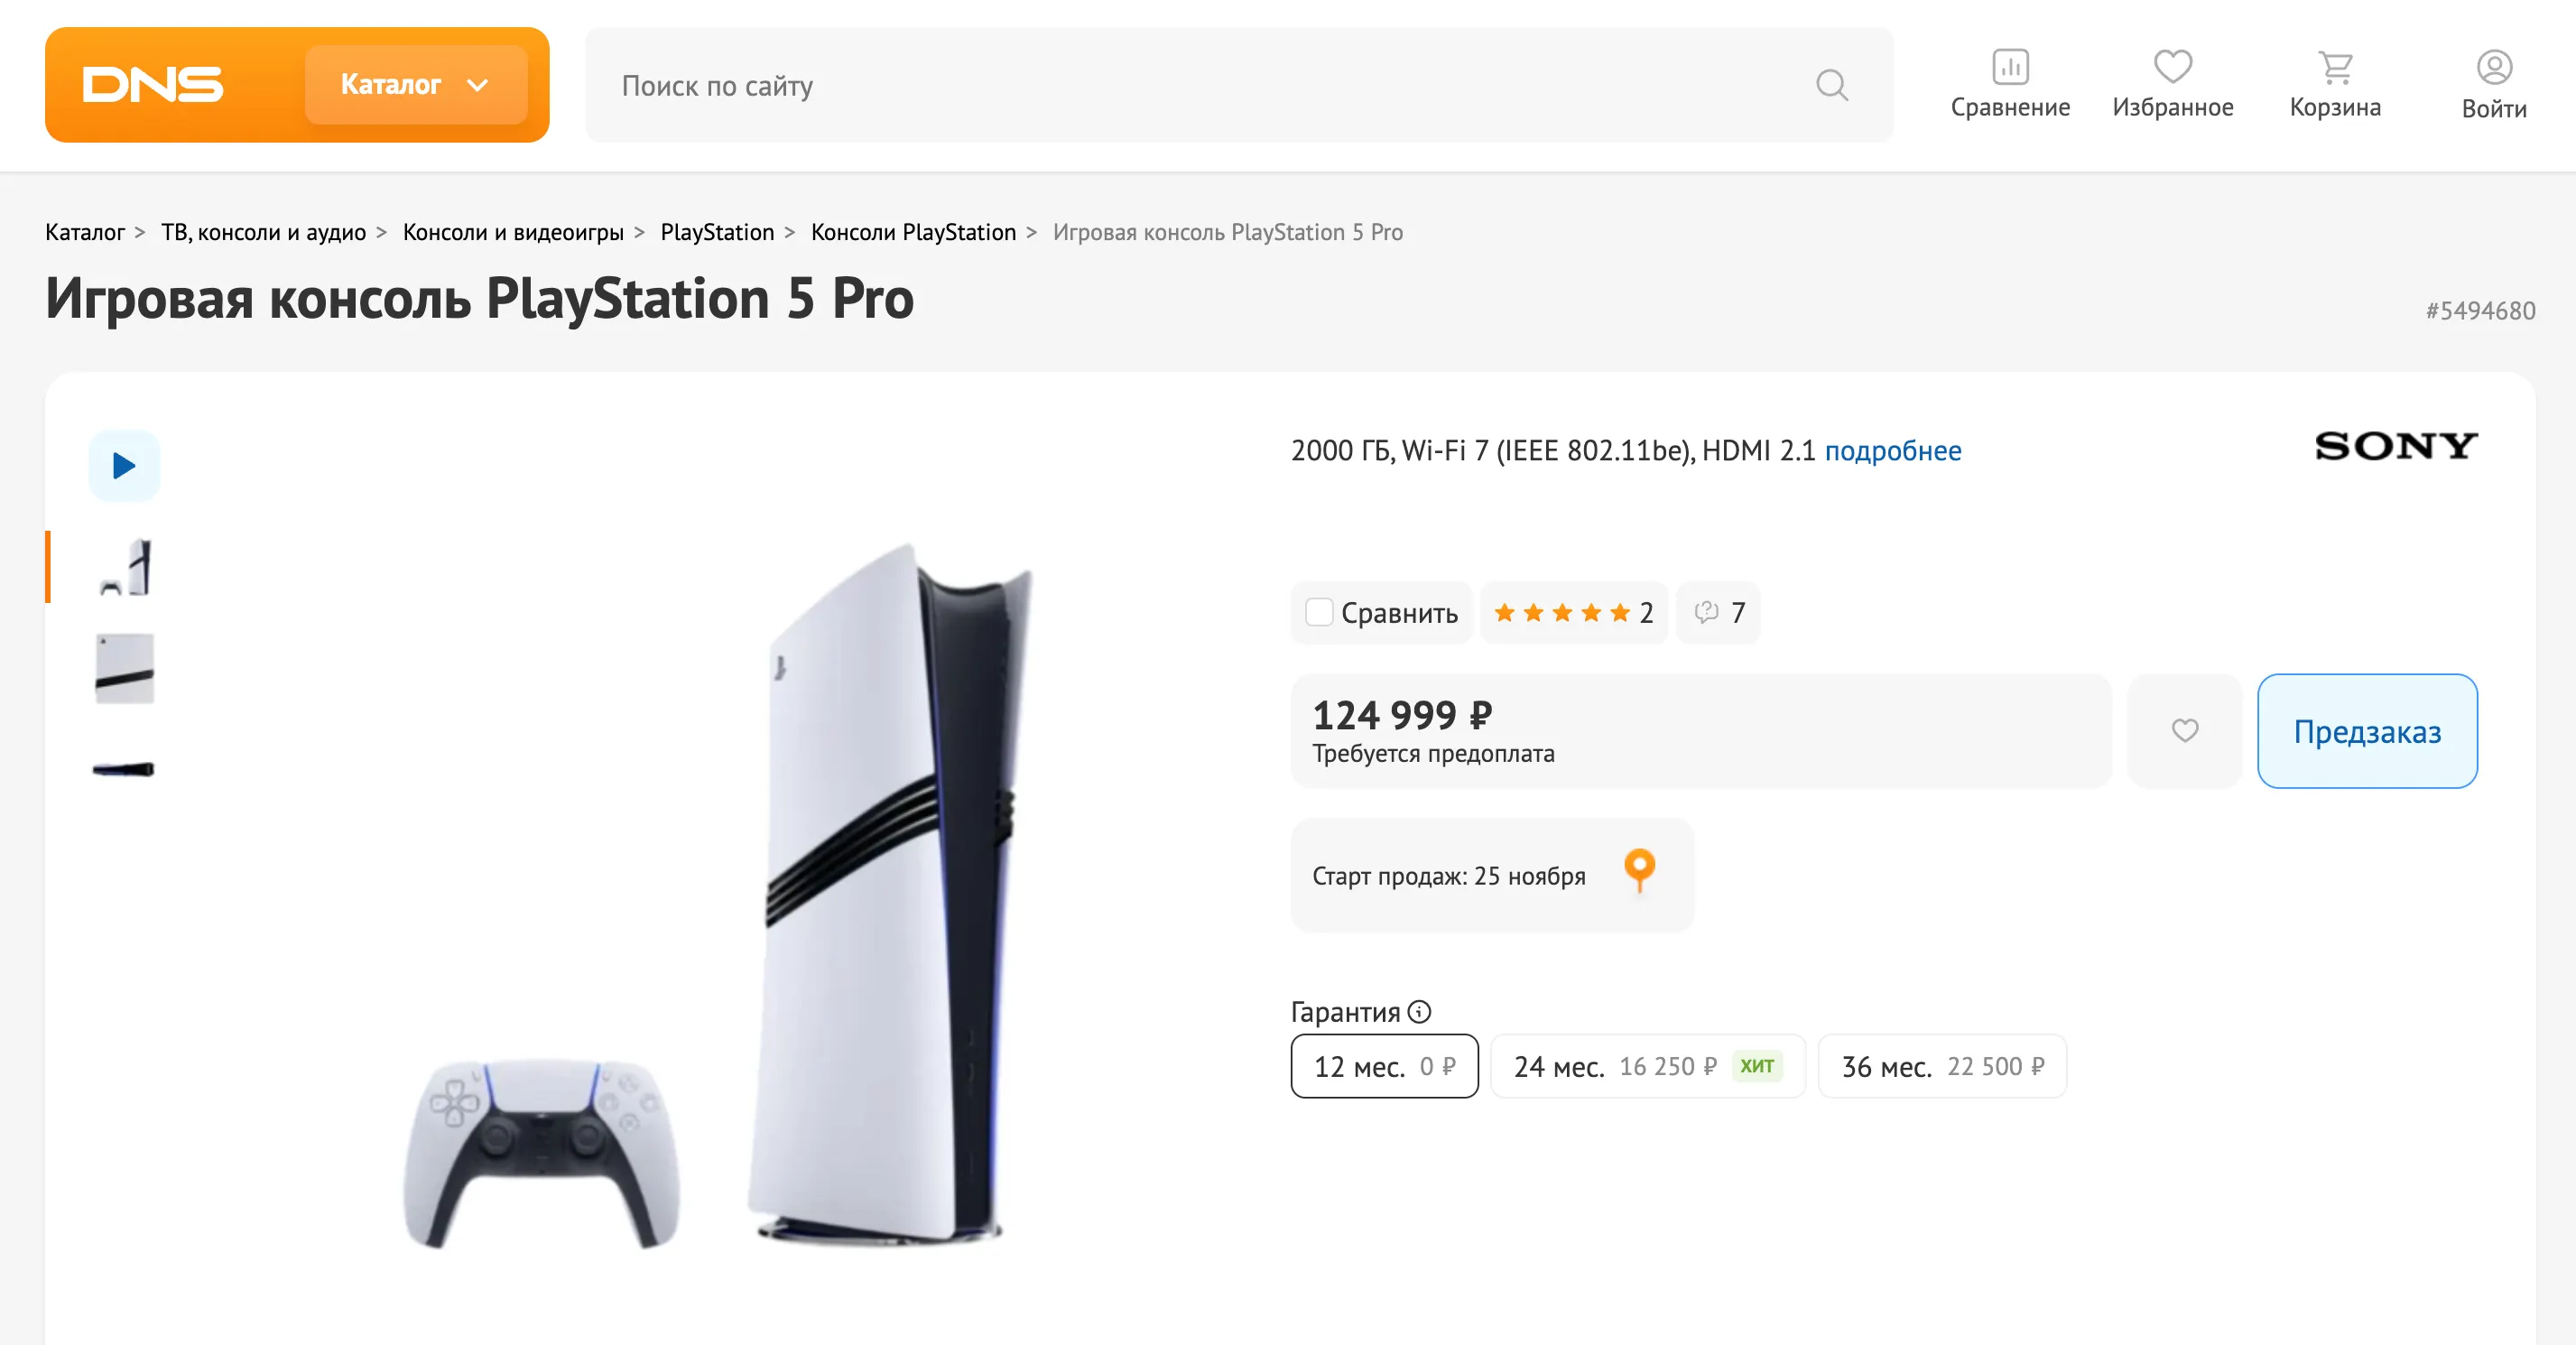Click the orange map pin icon
2576x1345 pixels.
pos(1639,870)
